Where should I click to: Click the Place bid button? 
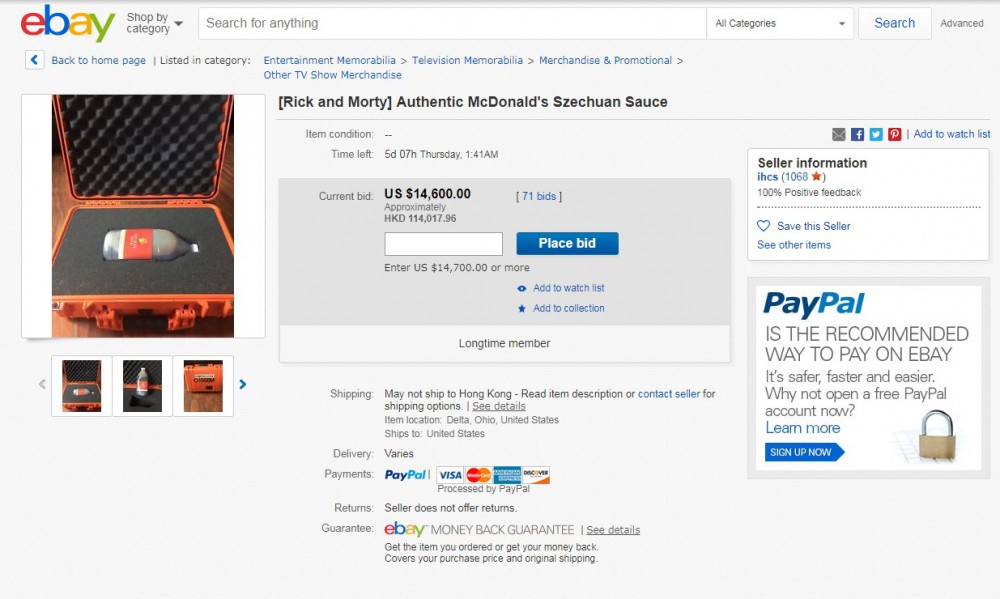pyautogui.click(x=567, y=243)
